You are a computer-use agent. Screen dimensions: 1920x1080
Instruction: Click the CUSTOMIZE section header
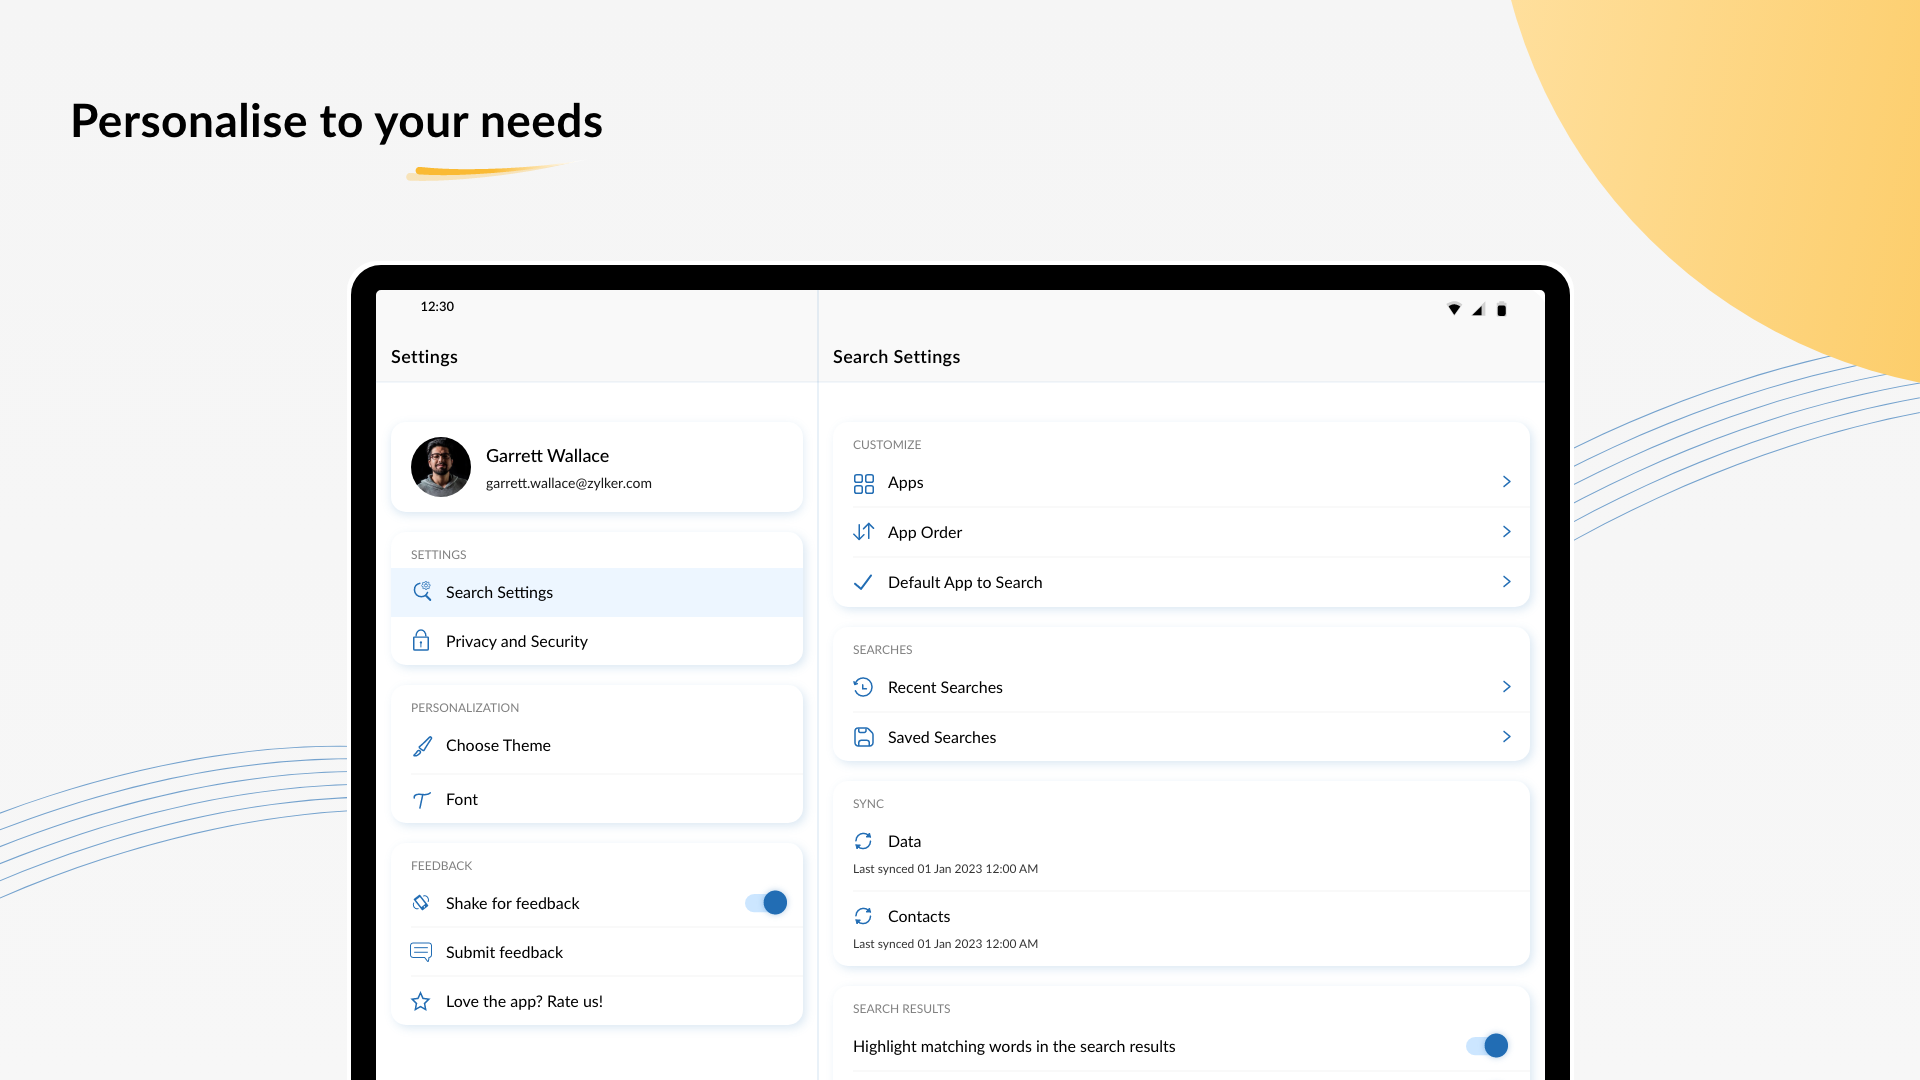point(887,445)
